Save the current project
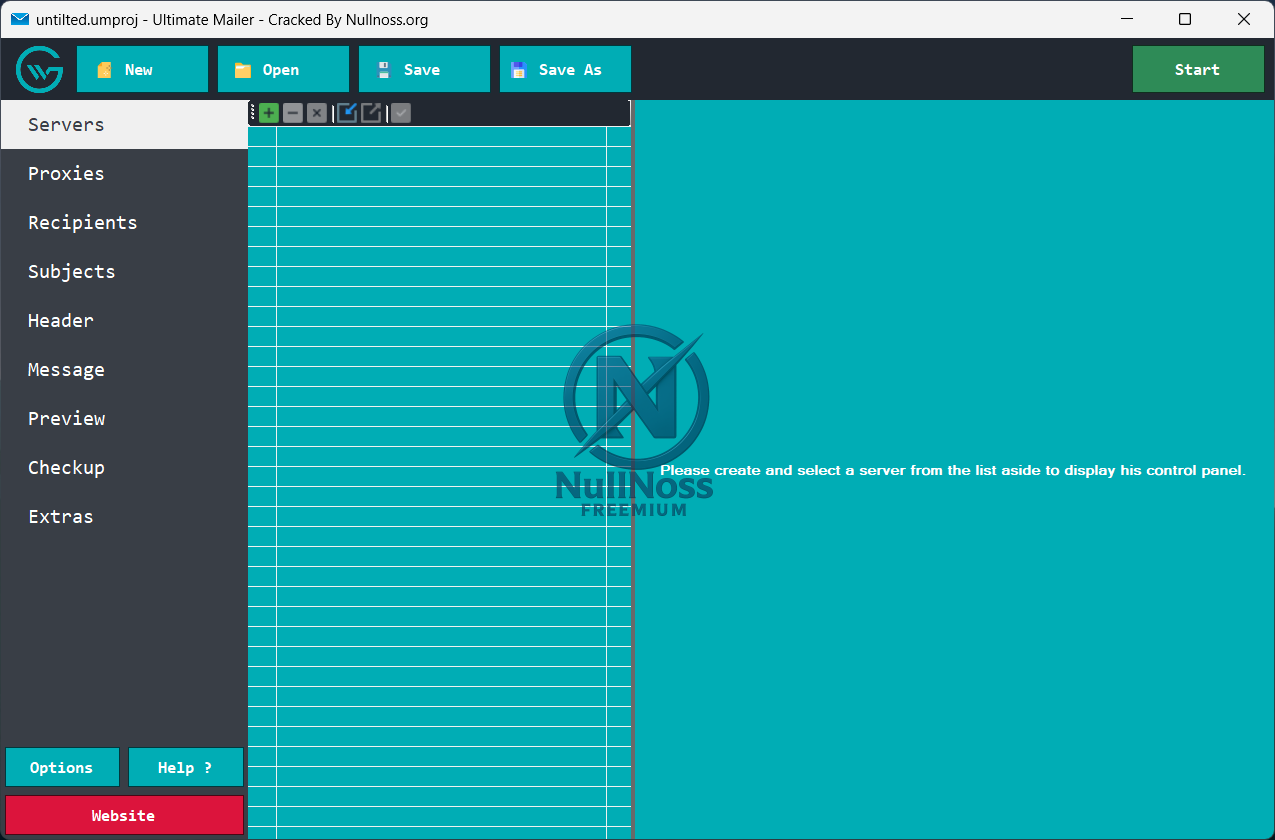This screenshot has width=1275, height=840. pyautogui.click(x=424, y=69)
